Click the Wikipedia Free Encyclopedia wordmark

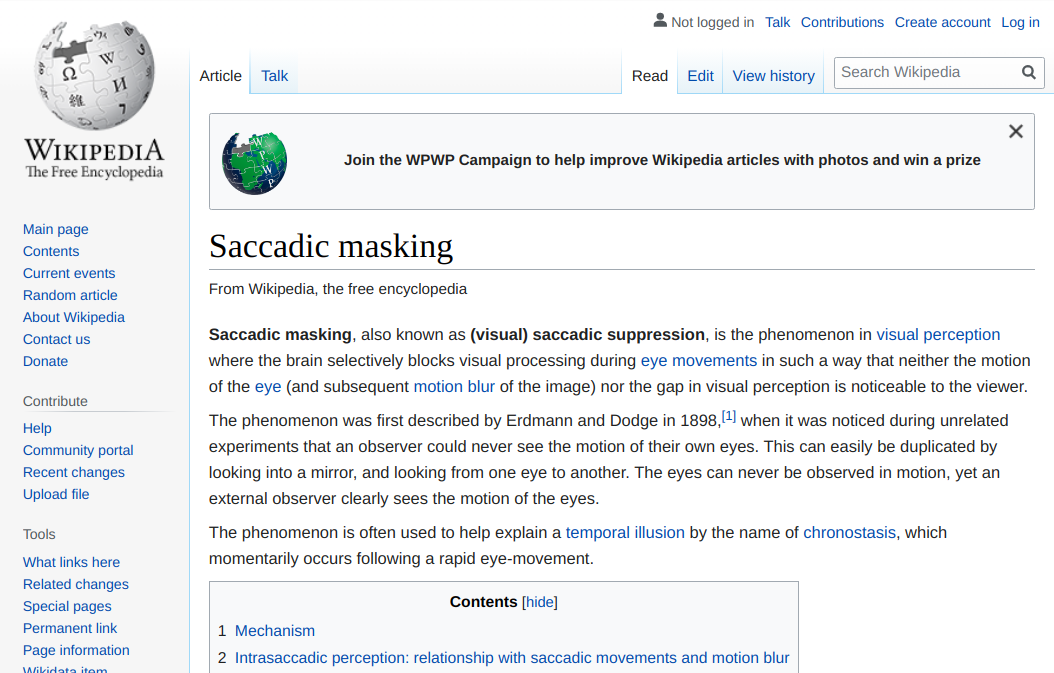(x=94, y=159)
